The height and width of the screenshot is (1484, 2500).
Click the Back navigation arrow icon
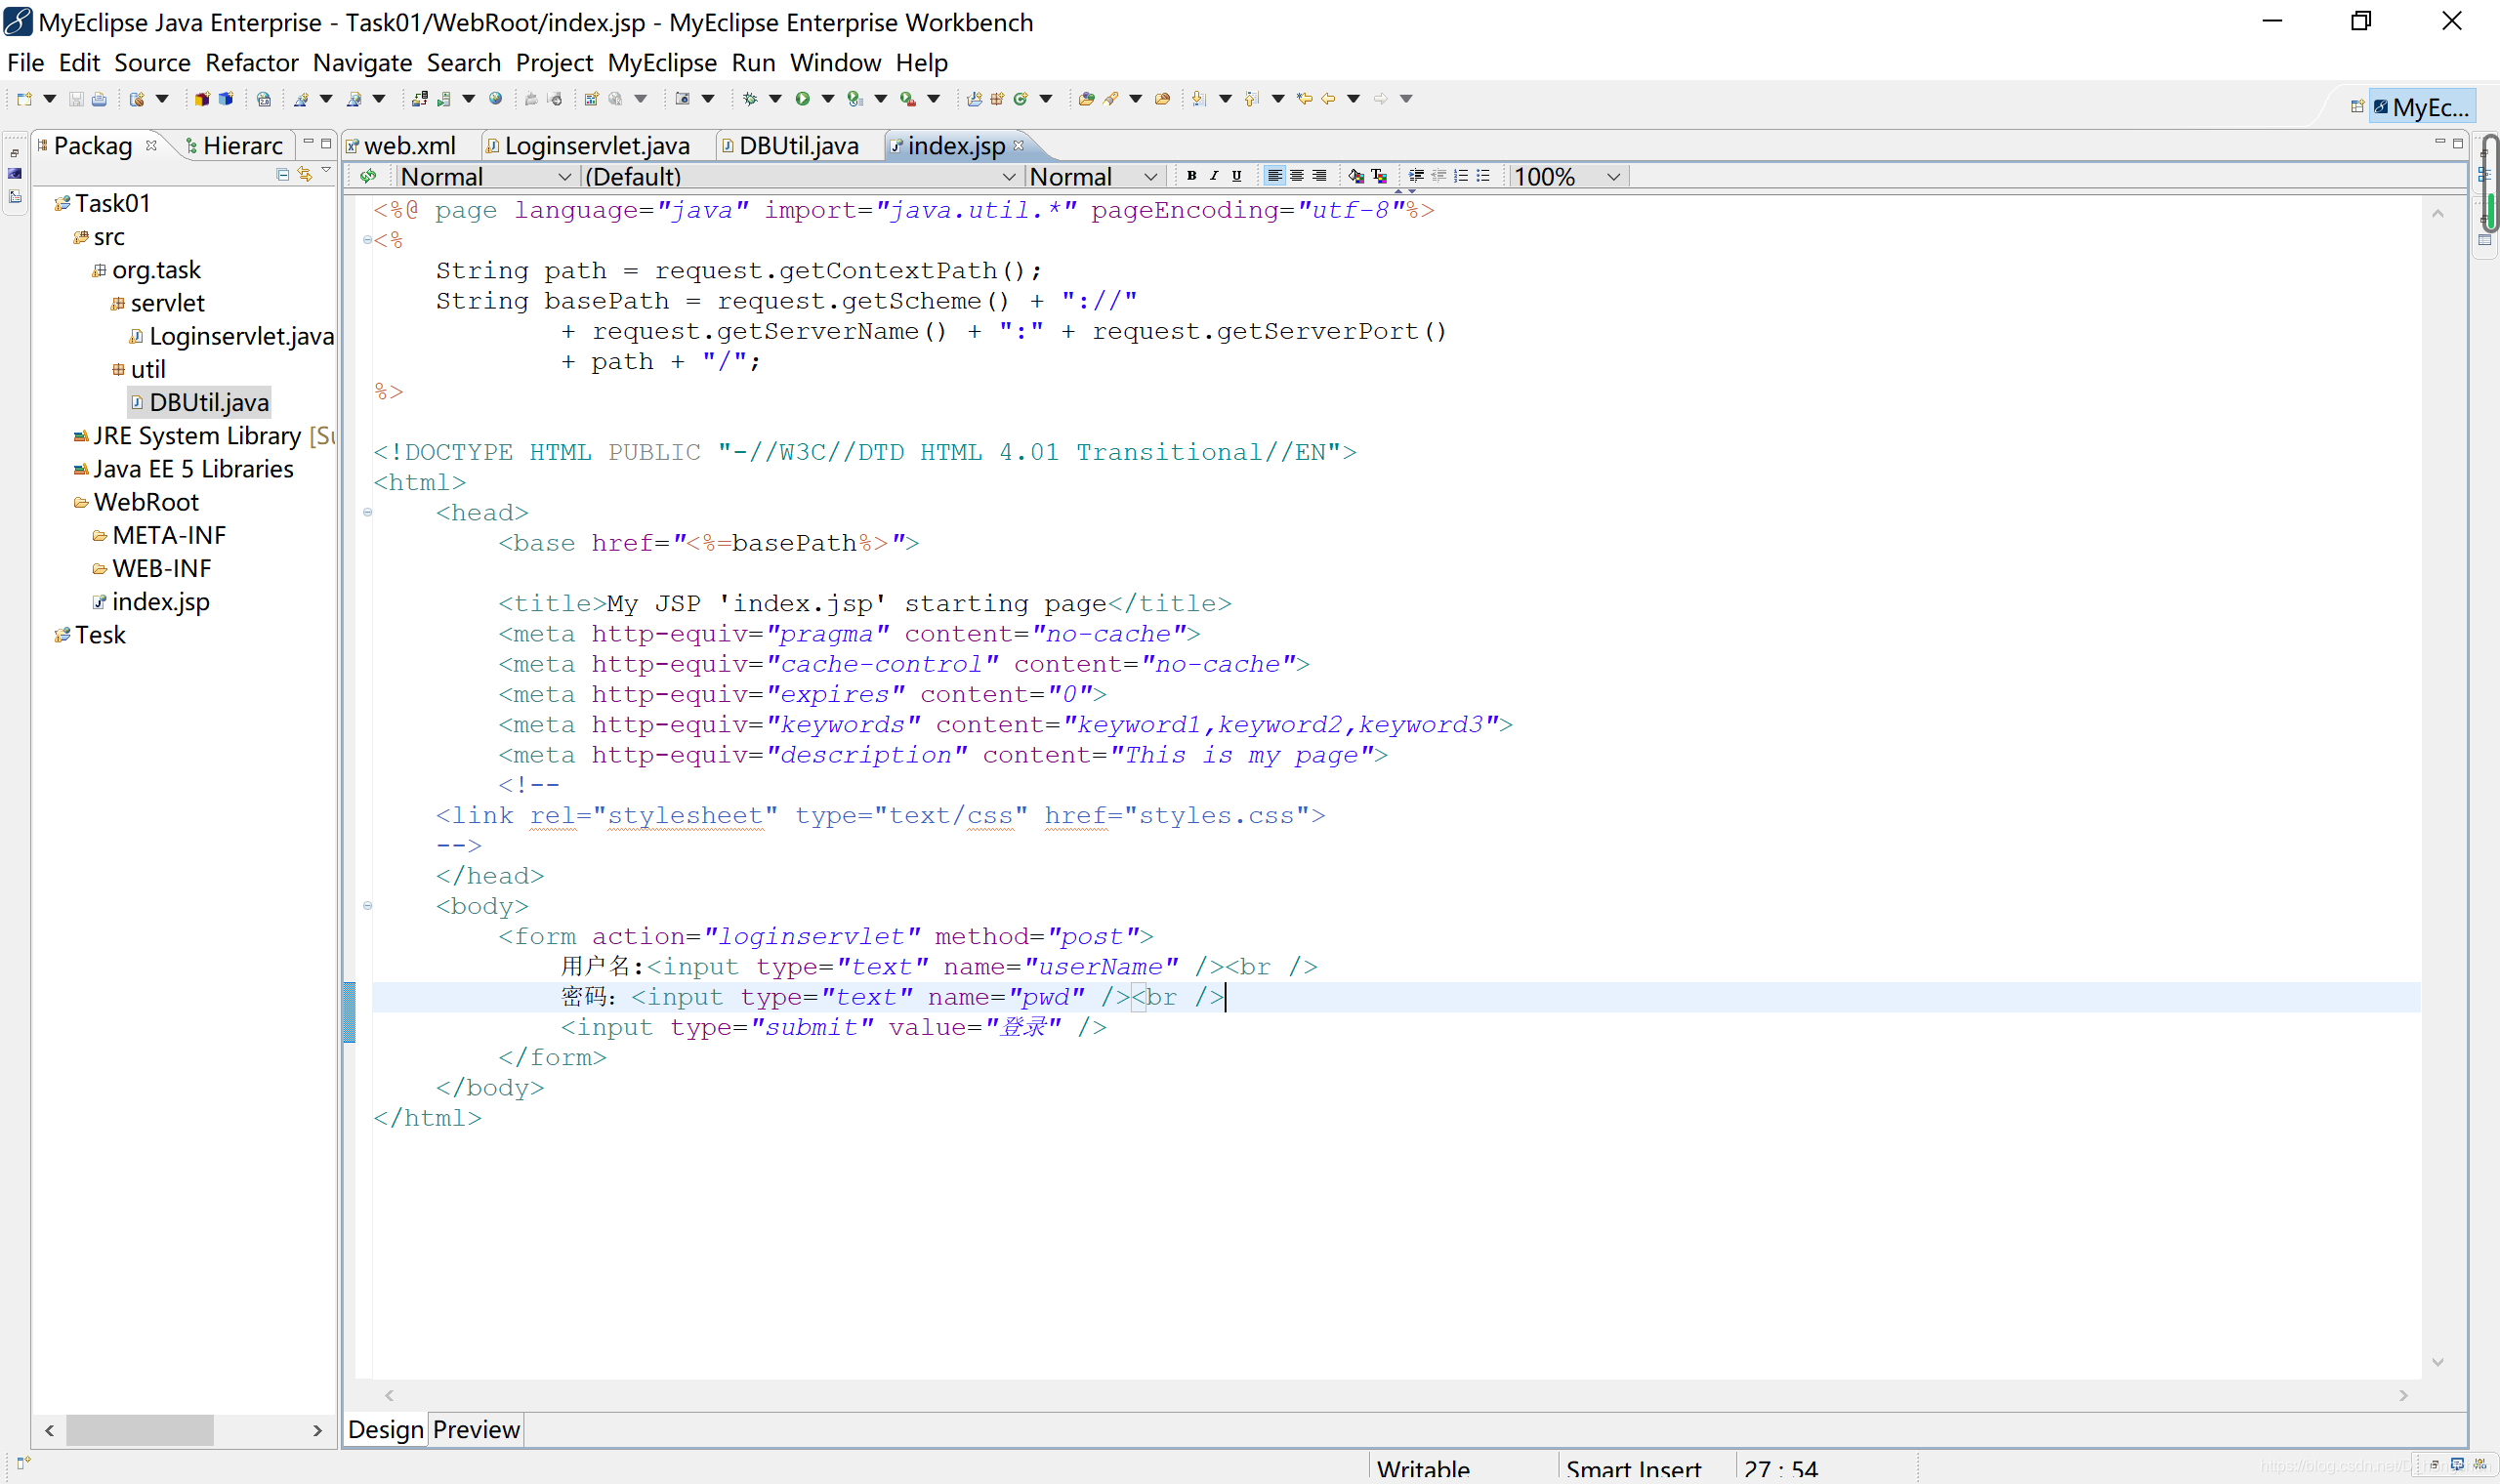click(1328, 99)
